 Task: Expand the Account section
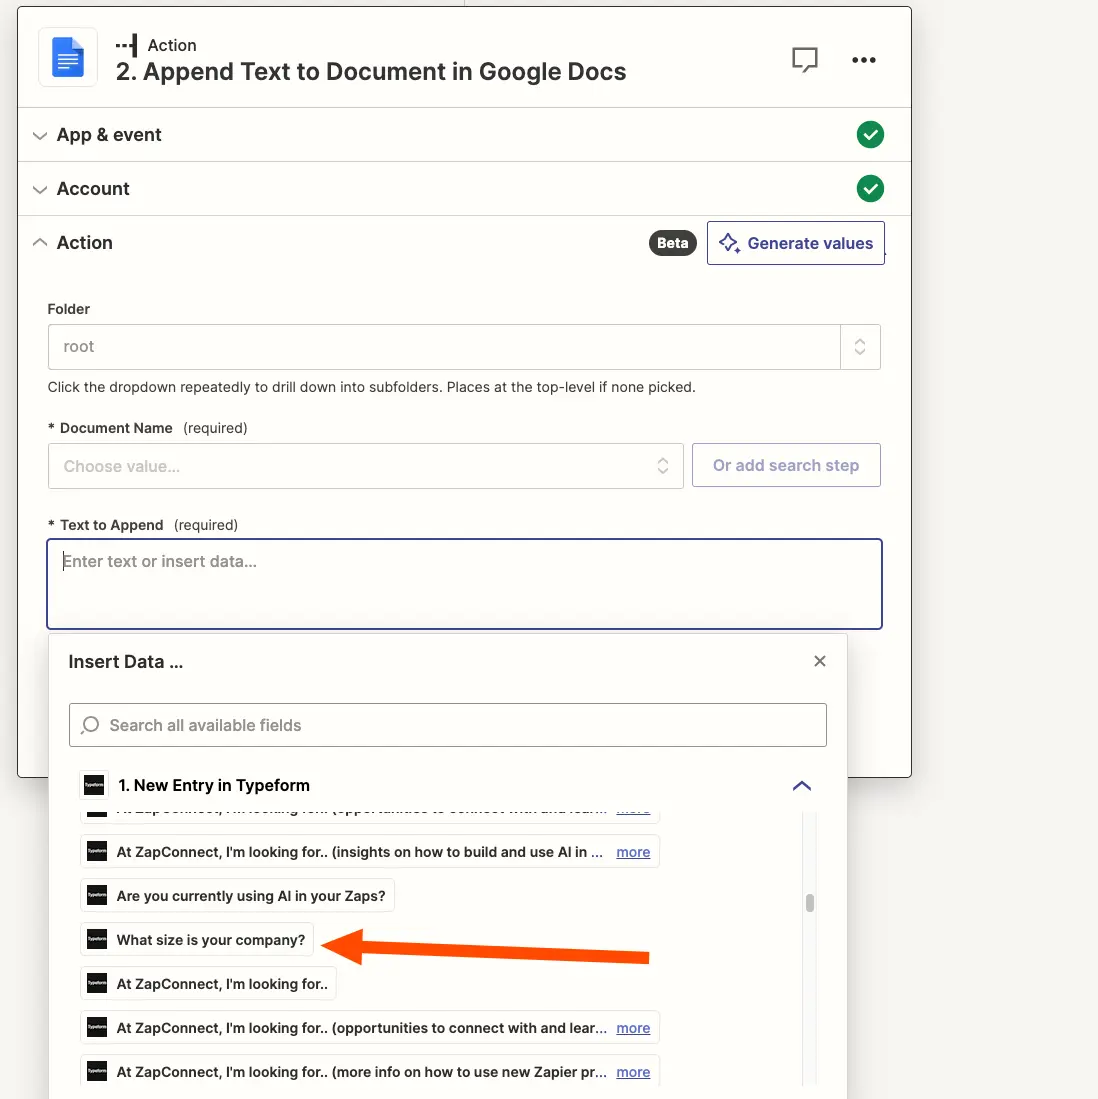pyautogui.click(x=40, y=189)
